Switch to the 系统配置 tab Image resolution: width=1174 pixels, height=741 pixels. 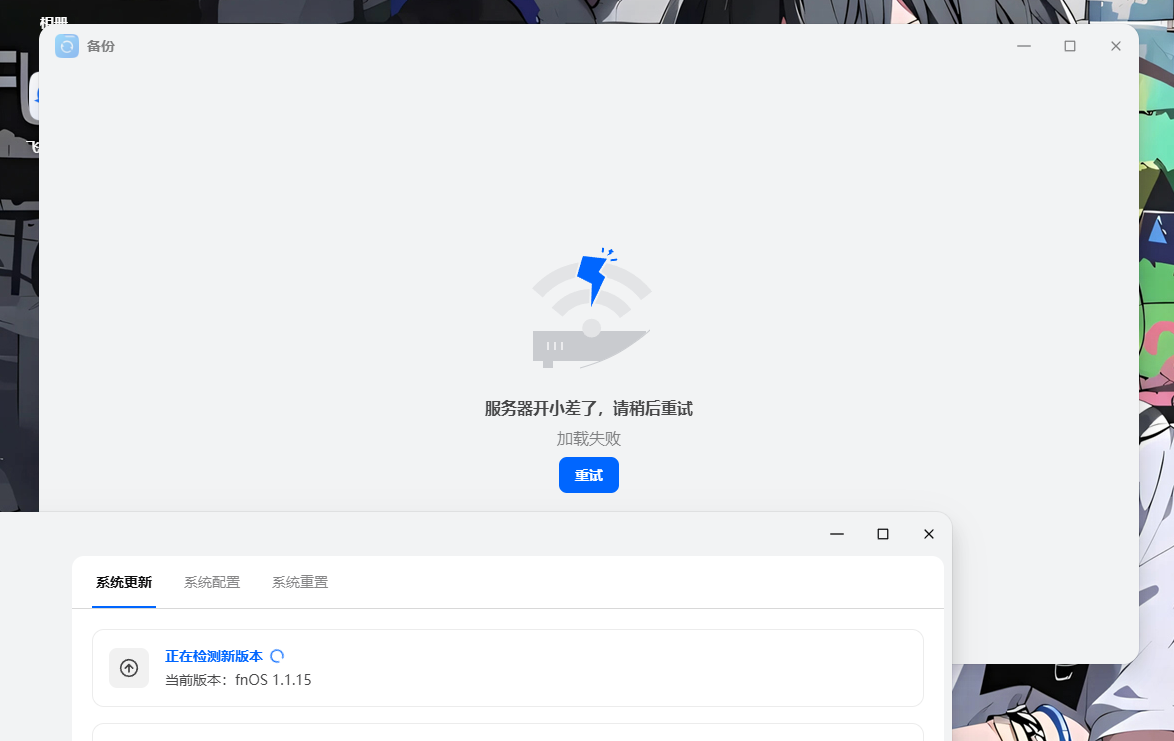pos(211,581)
